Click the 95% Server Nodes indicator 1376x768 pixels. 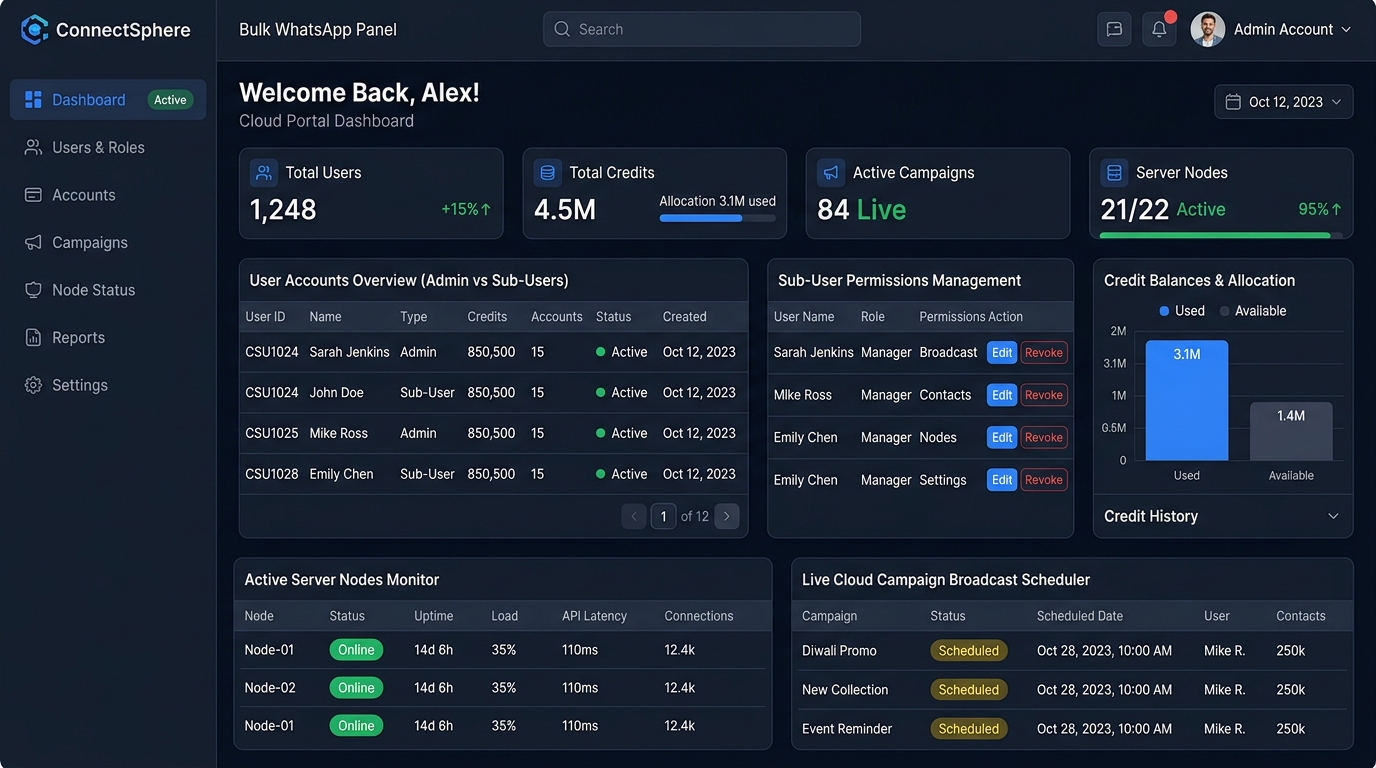tap(1320, 210)
